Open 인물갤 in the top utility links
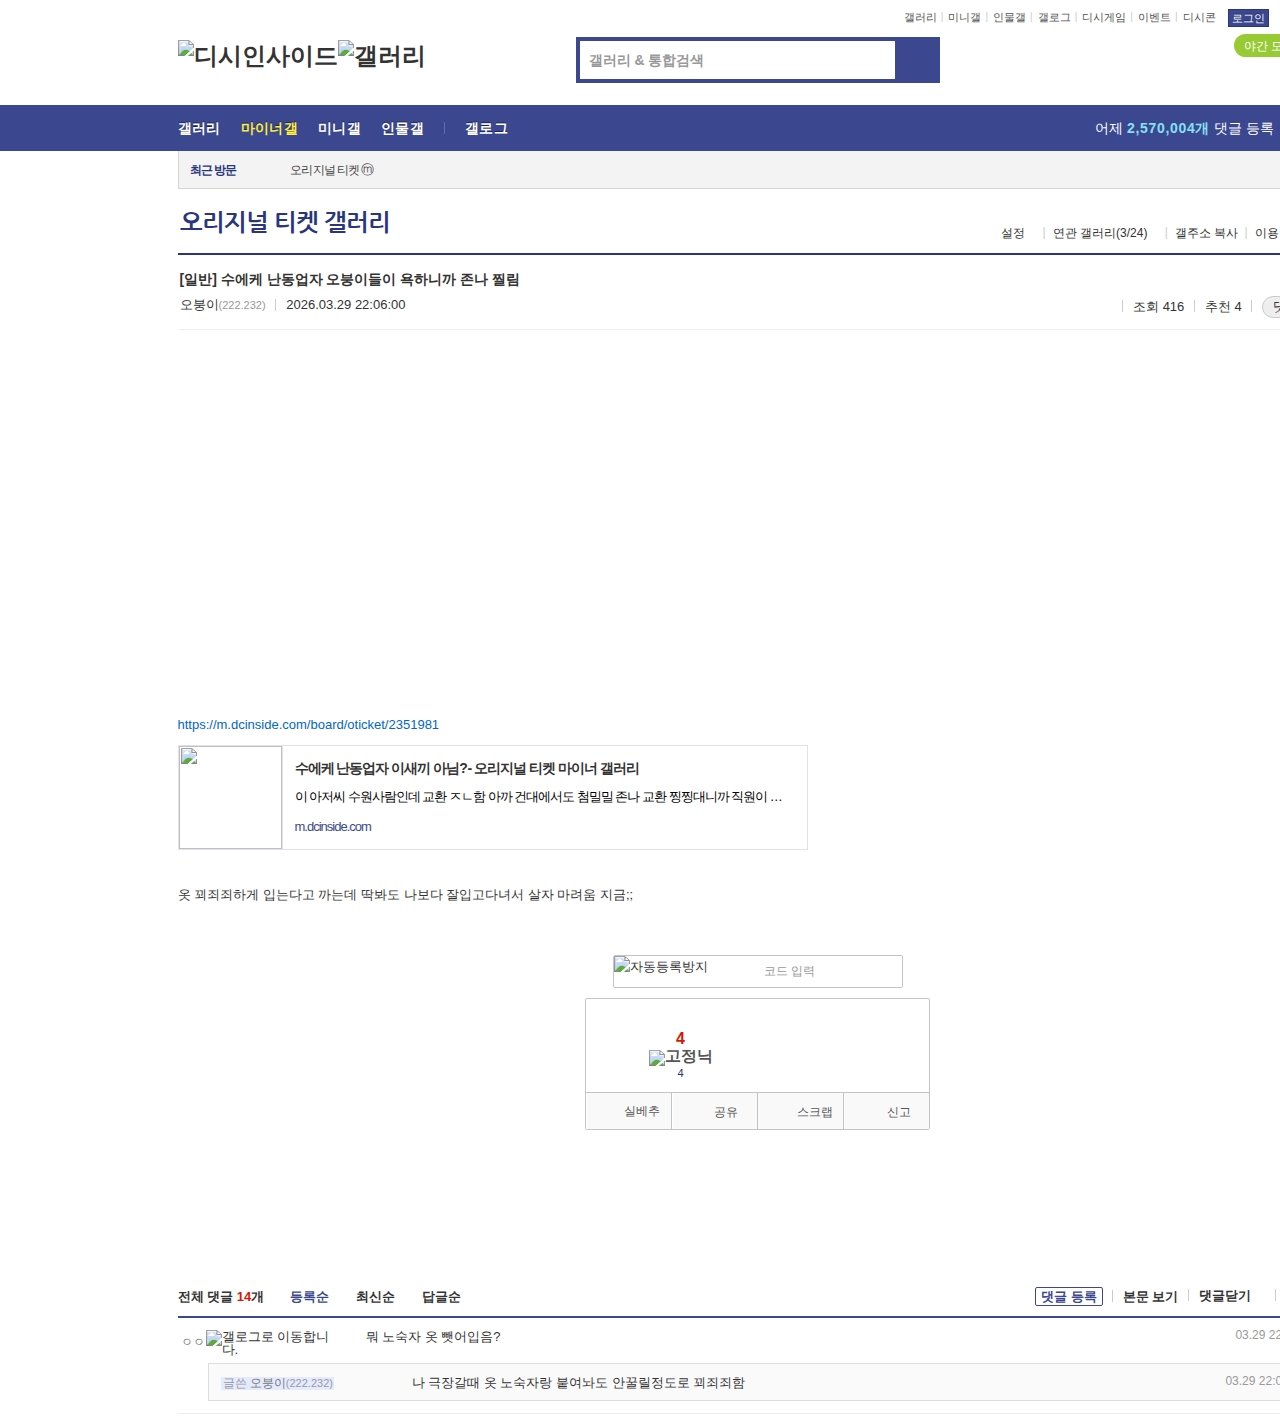Image resolution: width=1280 pixels, height=1422 pixels. coord(1009,18)
